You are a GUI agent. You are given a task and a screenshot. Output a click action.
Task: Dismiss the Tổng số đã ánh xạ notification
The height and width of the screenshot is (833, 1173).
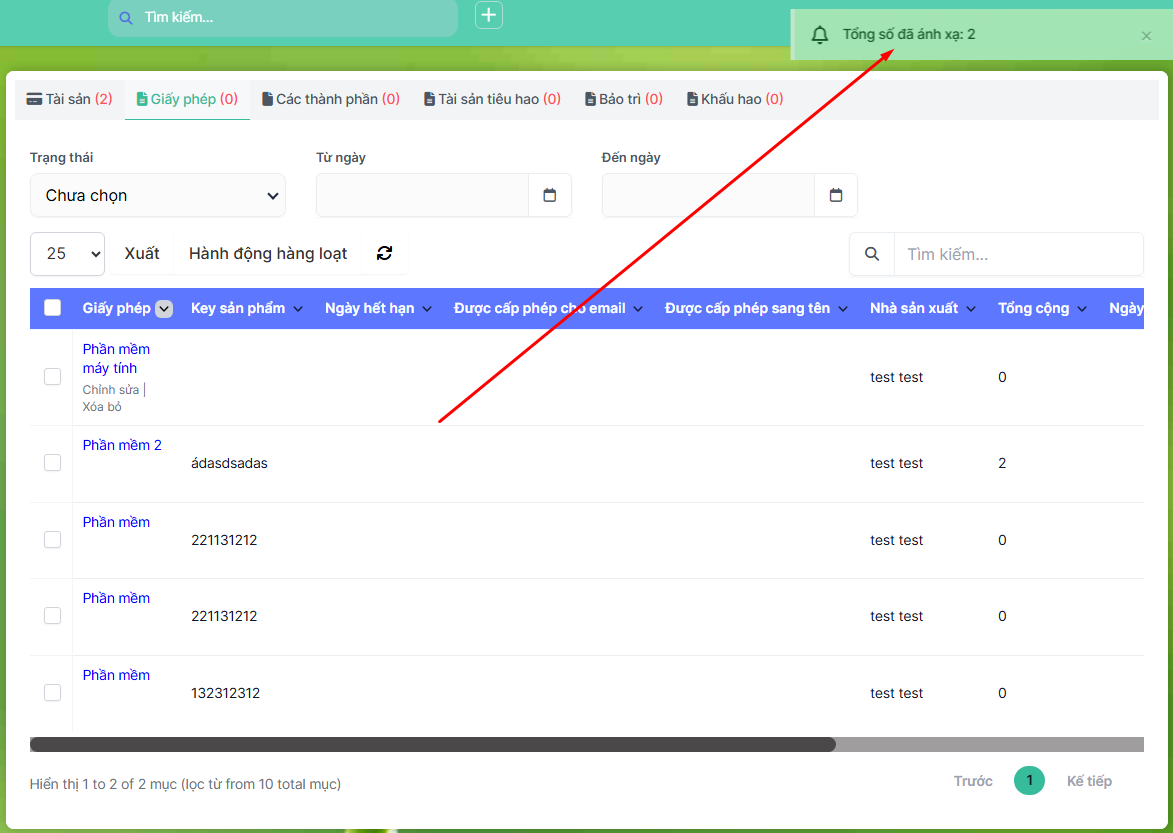[1146, 36]
